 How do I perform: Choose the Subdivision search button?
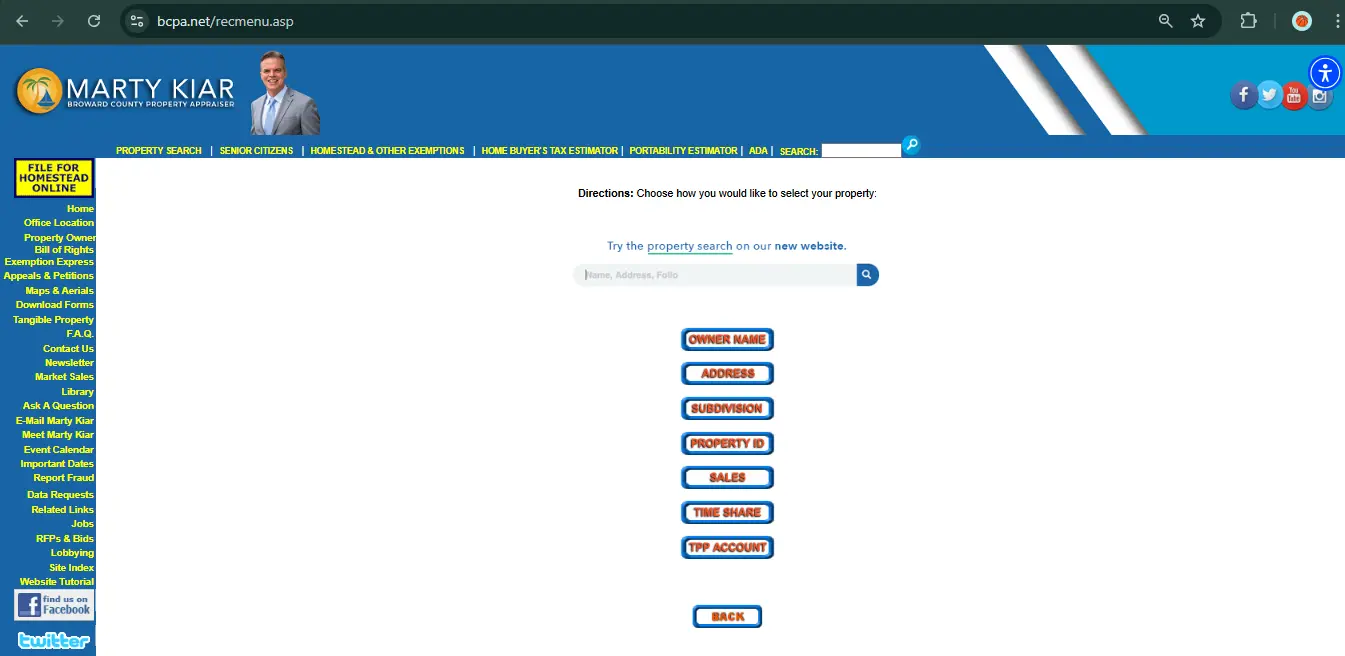pos(727,409)
